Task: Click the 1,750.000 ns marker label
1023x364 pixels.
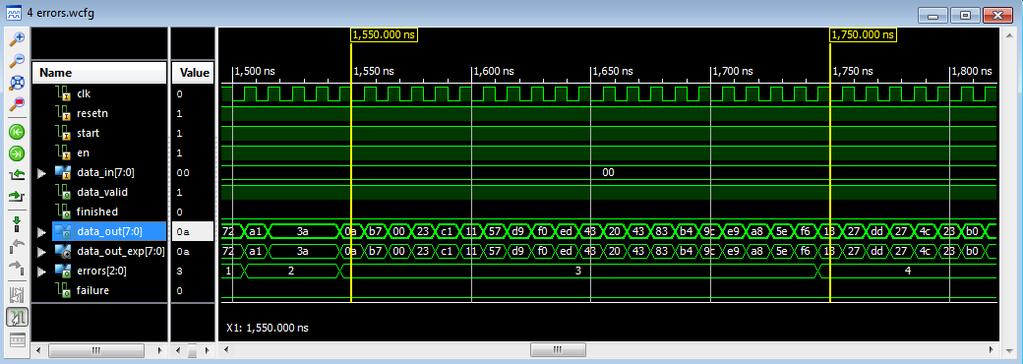Action: coord(862,35)
